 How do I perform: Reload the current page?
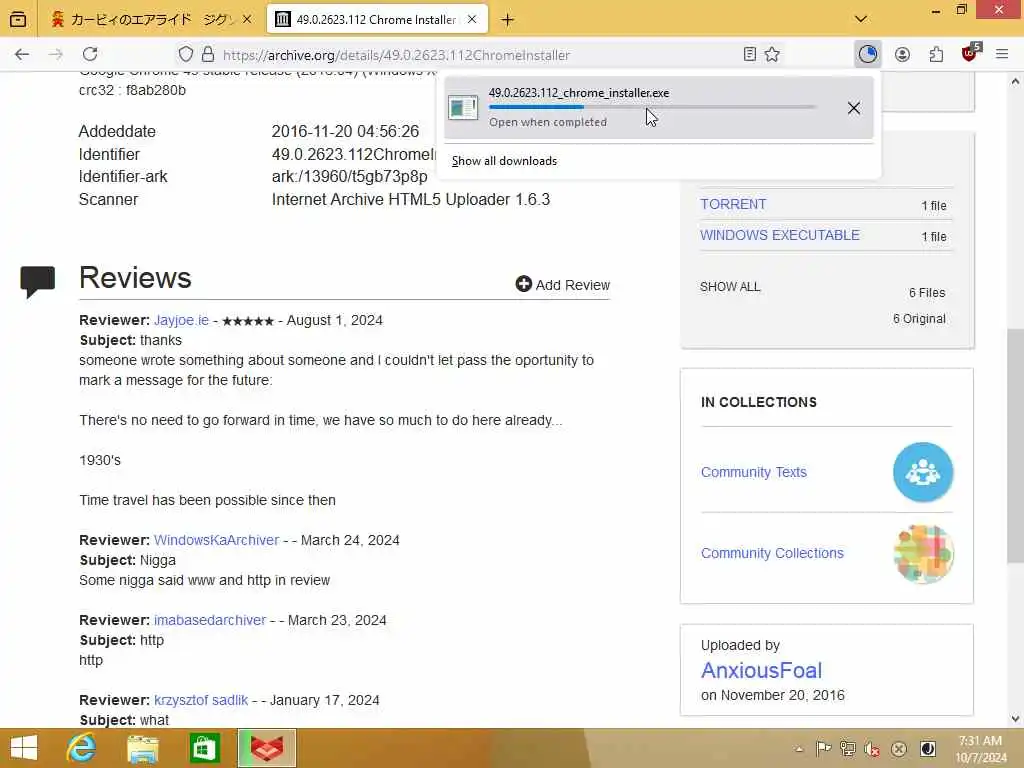90,54
